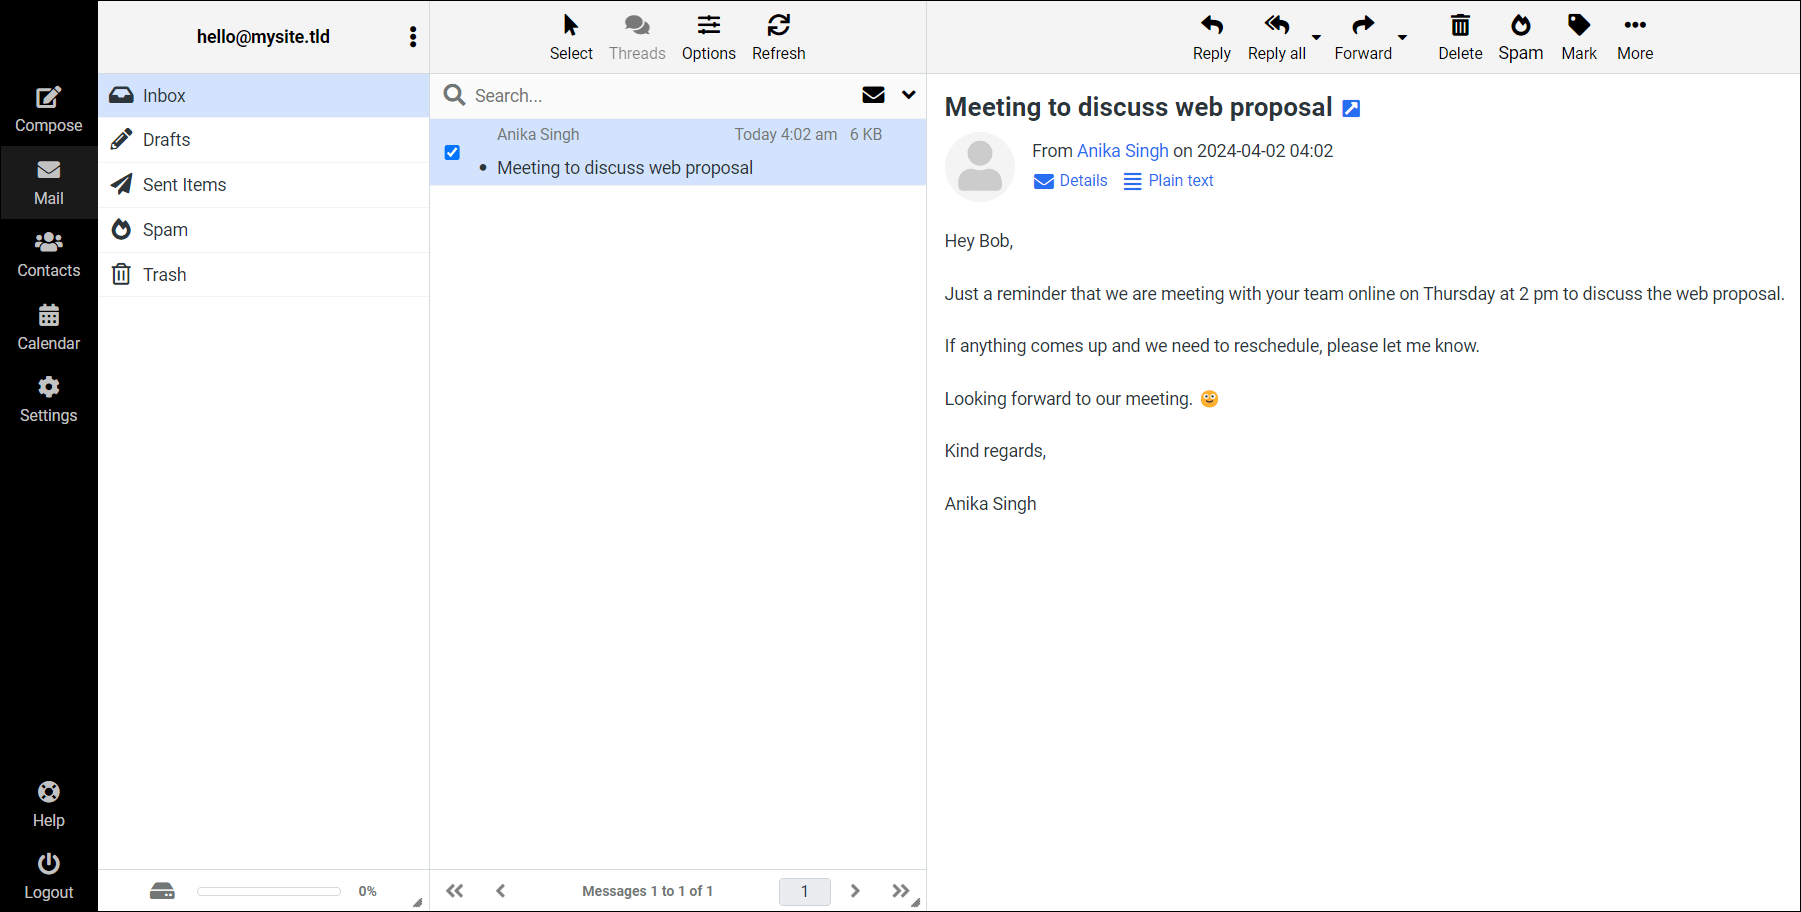
Task: Switch message view to Plain text
Action: tap(1168, 181)
